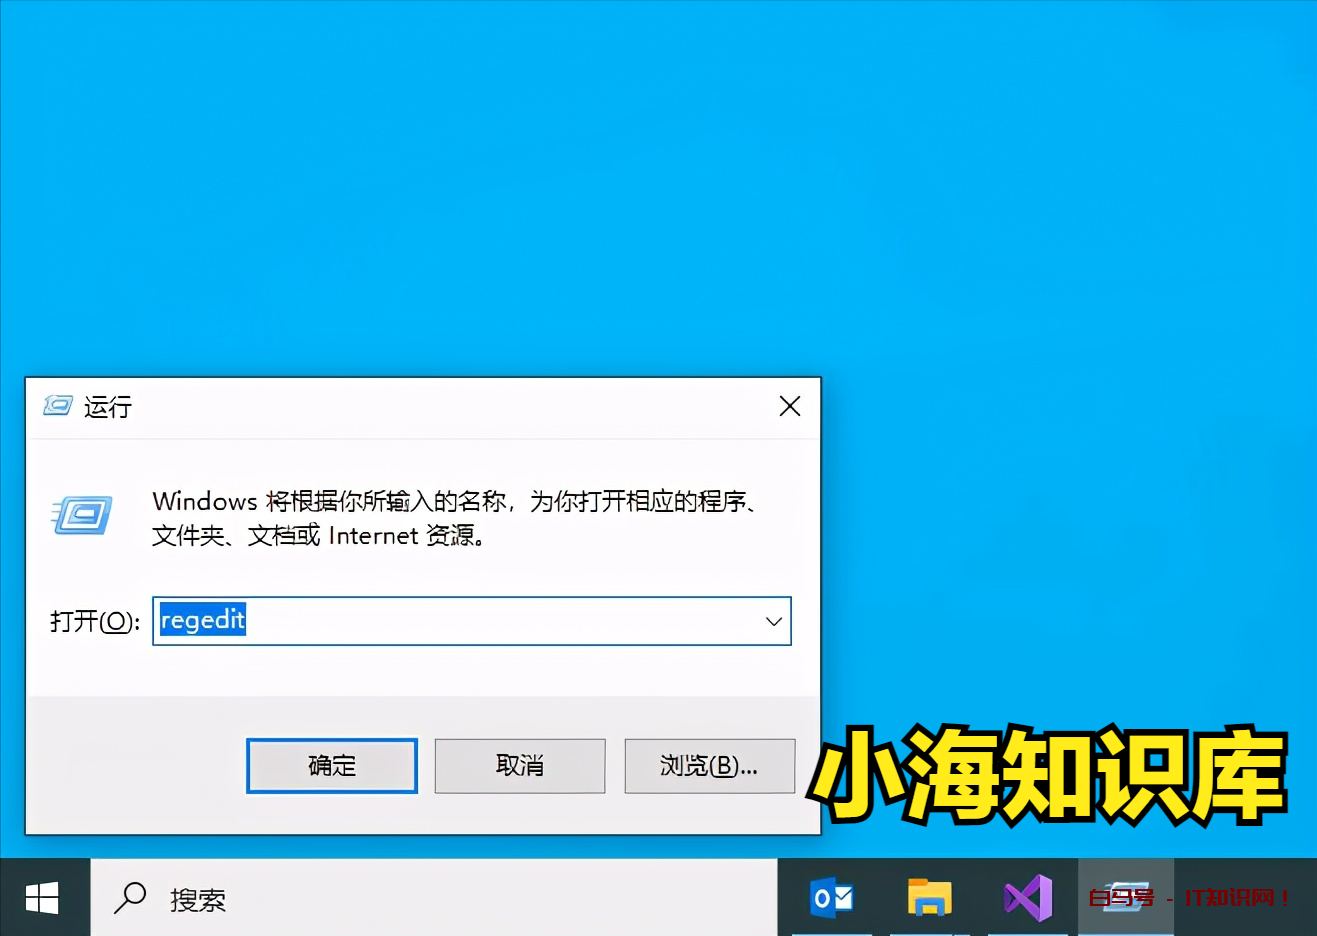Screen dimensions: 1317x936
Task: Click the 浏览(B)... browse button
Action: [x=709, y=766]
